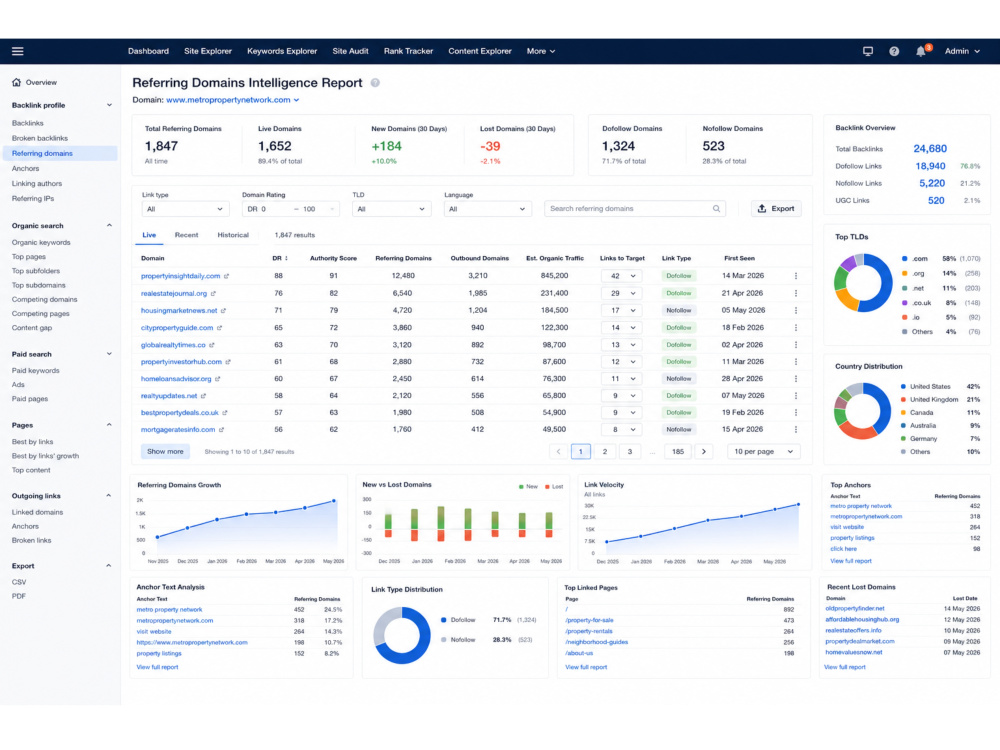Open the 10 per page dropdown

click(763, 452)
